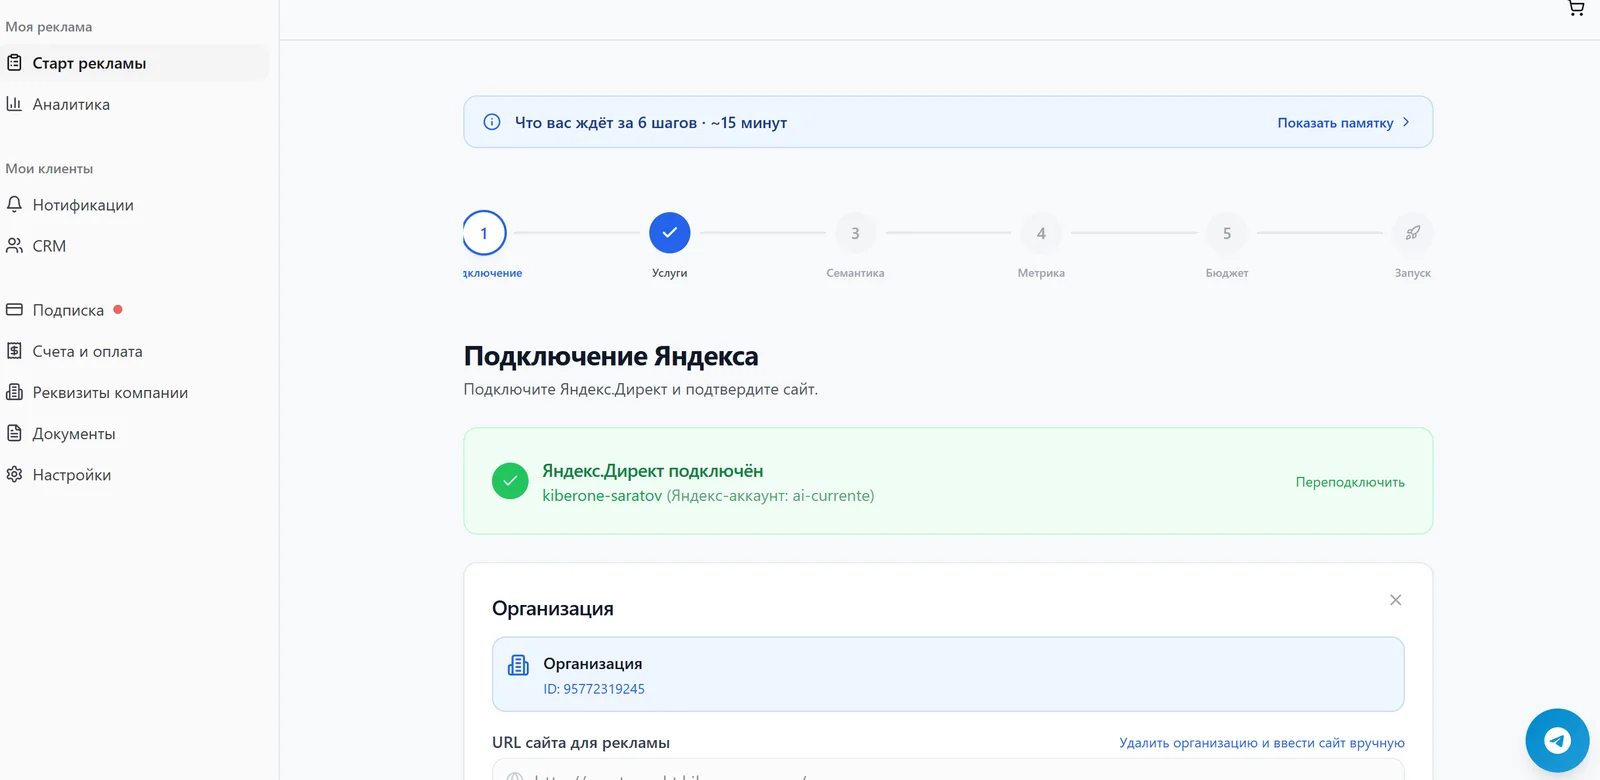Click the Аналитика chart icon
The width and height of the screenshot is (1600, 780).
[14, 104]
